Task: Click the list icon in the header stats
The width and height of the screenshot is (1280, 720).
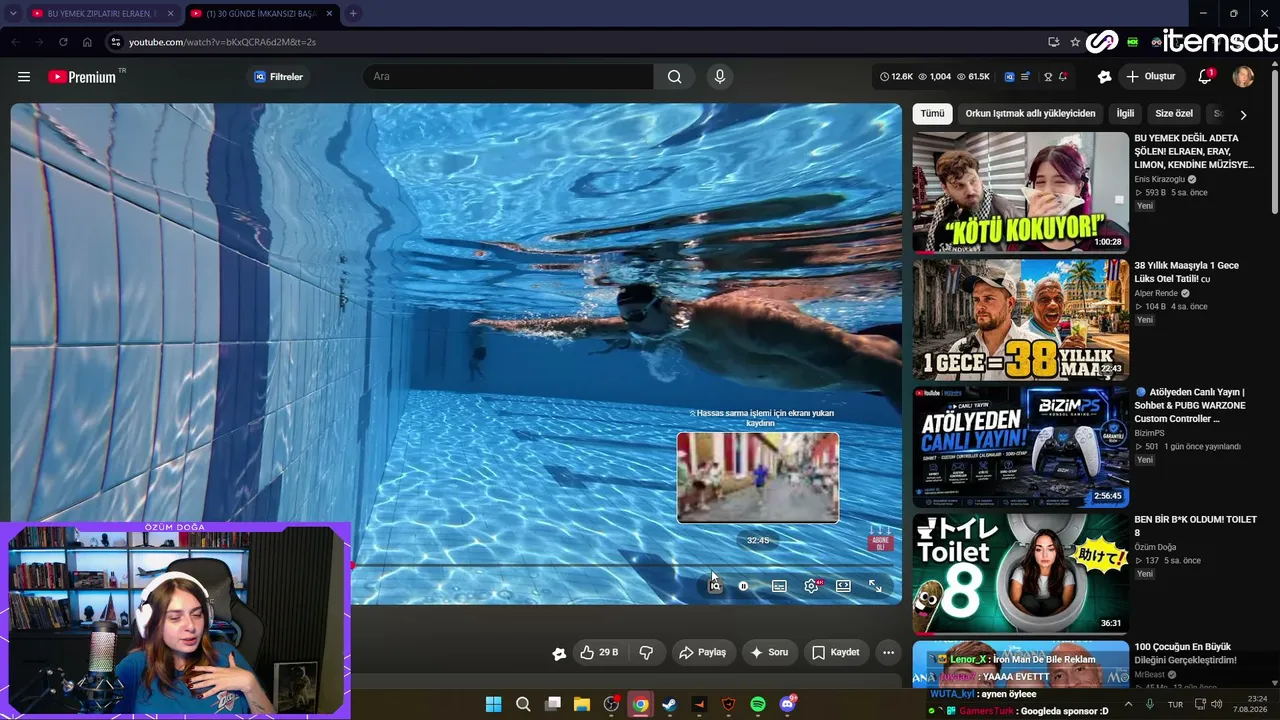Action: (1025, 77)
